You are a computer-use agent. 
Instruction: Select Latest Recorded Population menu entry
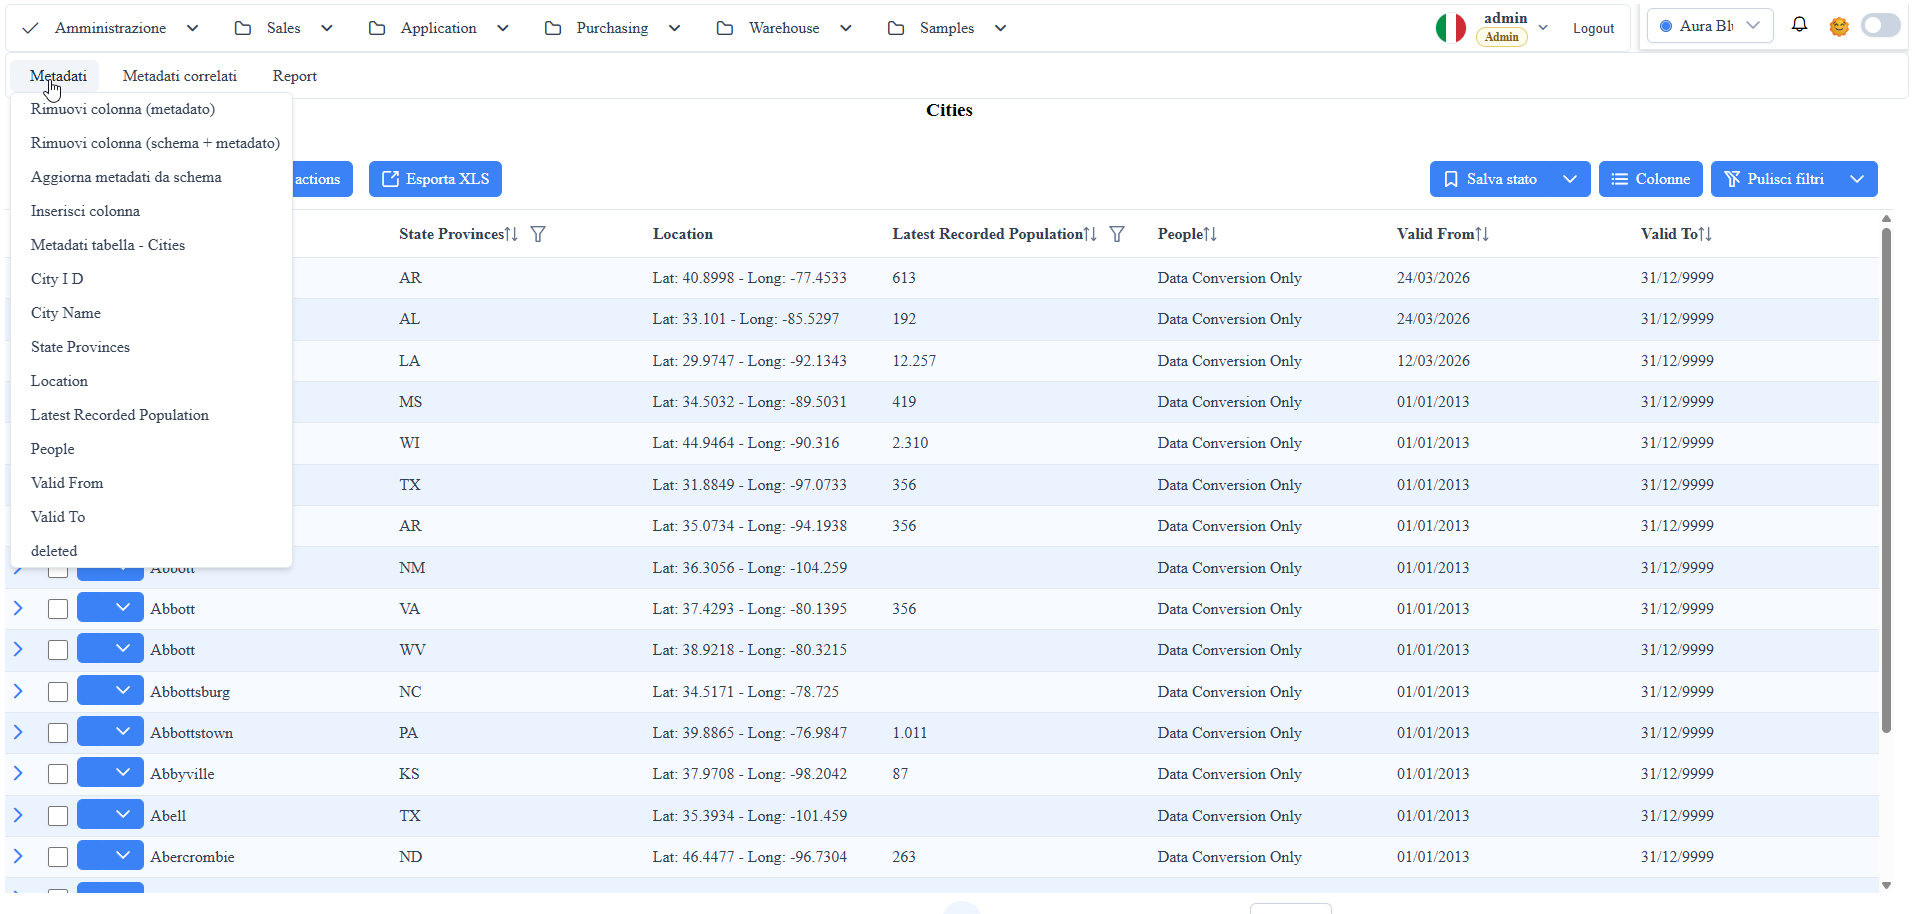pos(151,415)
